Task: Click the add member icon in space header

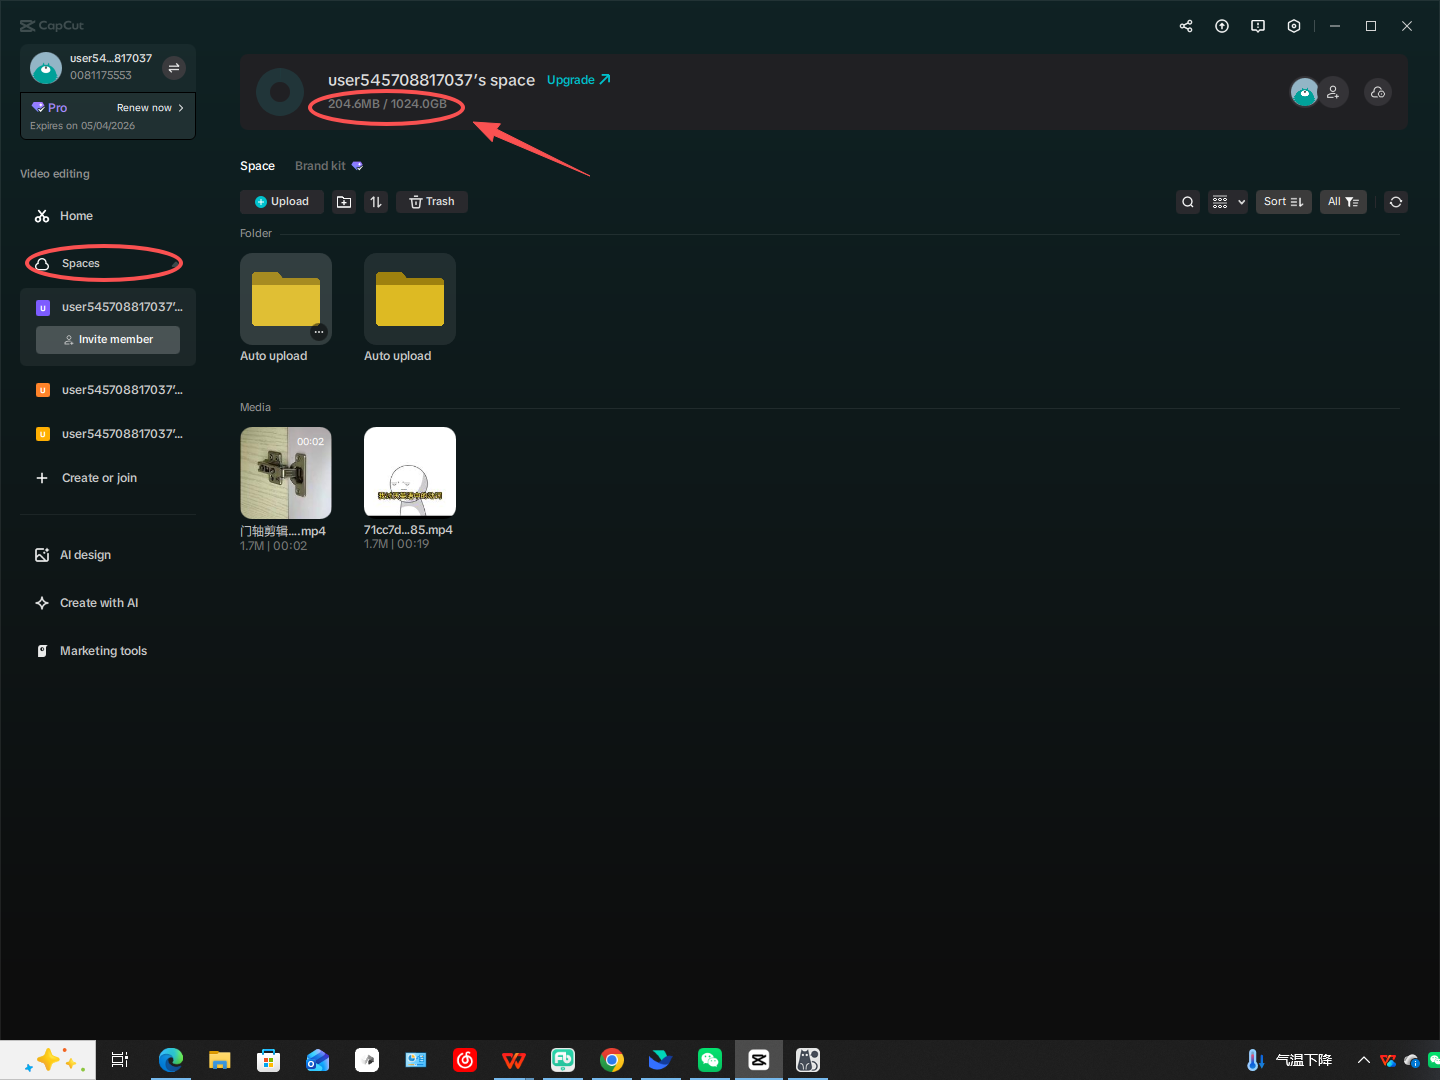Action: 1333,92
